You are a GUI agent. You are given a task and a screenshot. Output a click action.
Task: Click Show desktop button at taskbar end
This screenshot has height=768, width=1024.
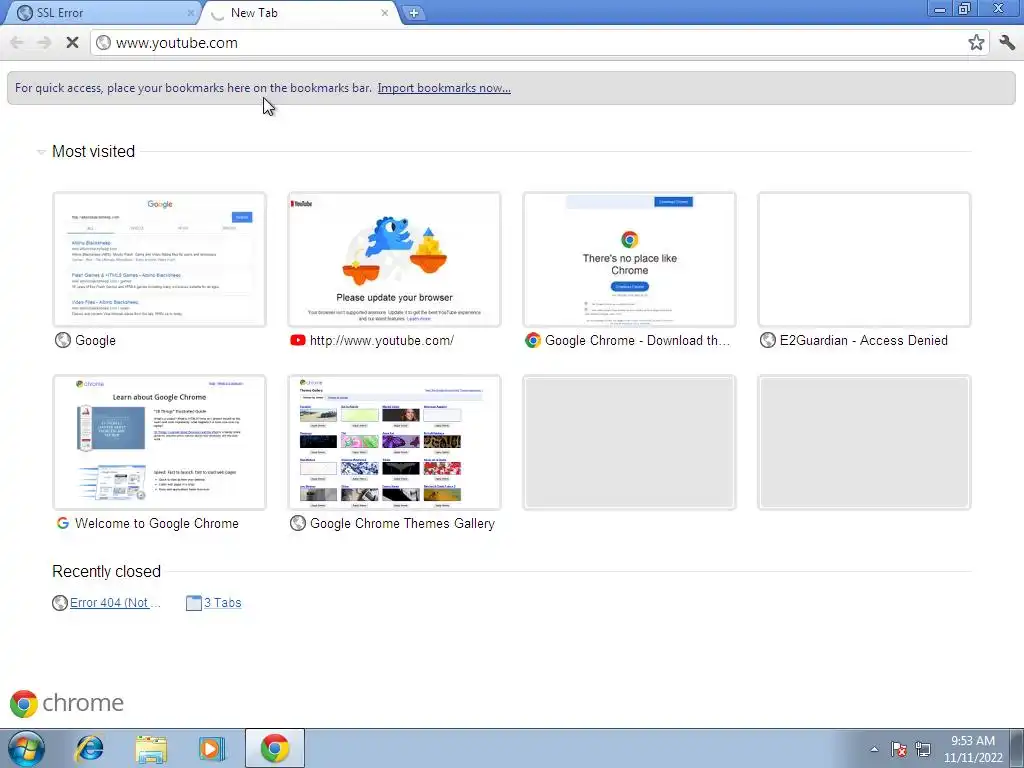1017,748
